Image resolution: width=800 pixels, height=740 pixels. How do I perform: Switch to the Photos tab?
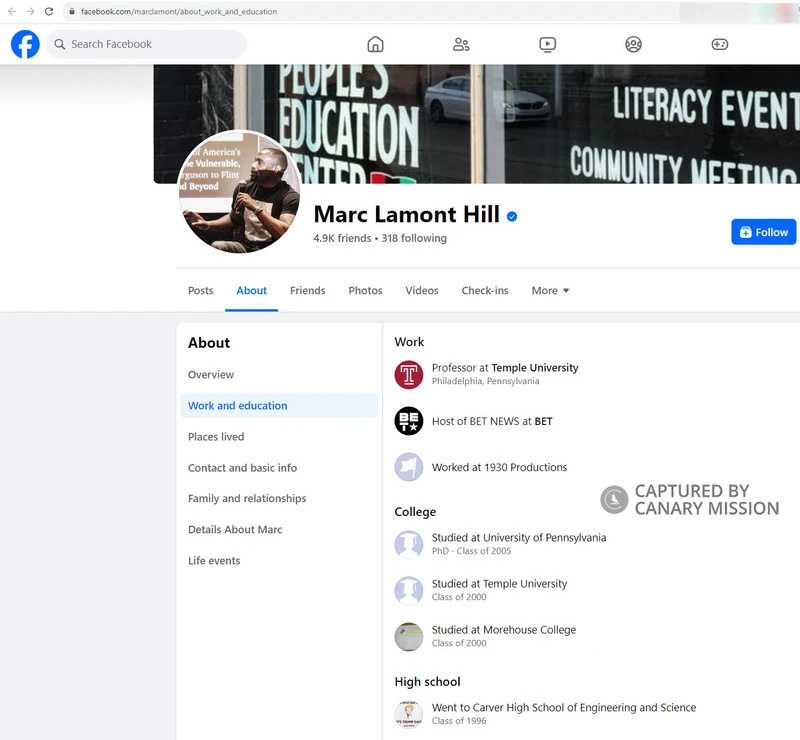[365, 290]
